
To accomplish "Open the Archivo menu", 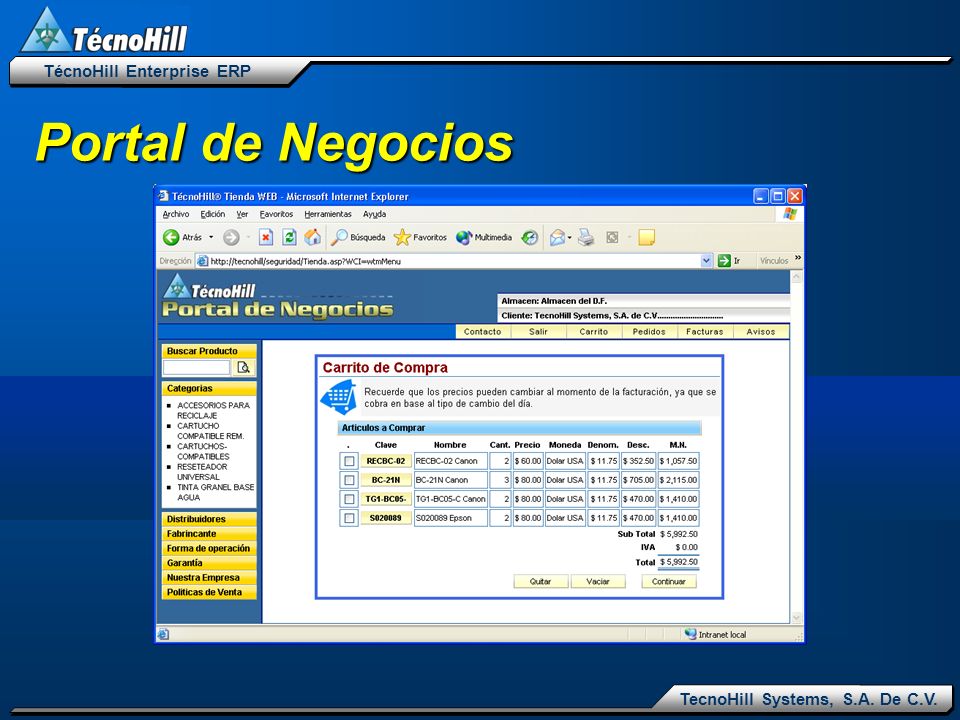I will [x=176, y=214].
